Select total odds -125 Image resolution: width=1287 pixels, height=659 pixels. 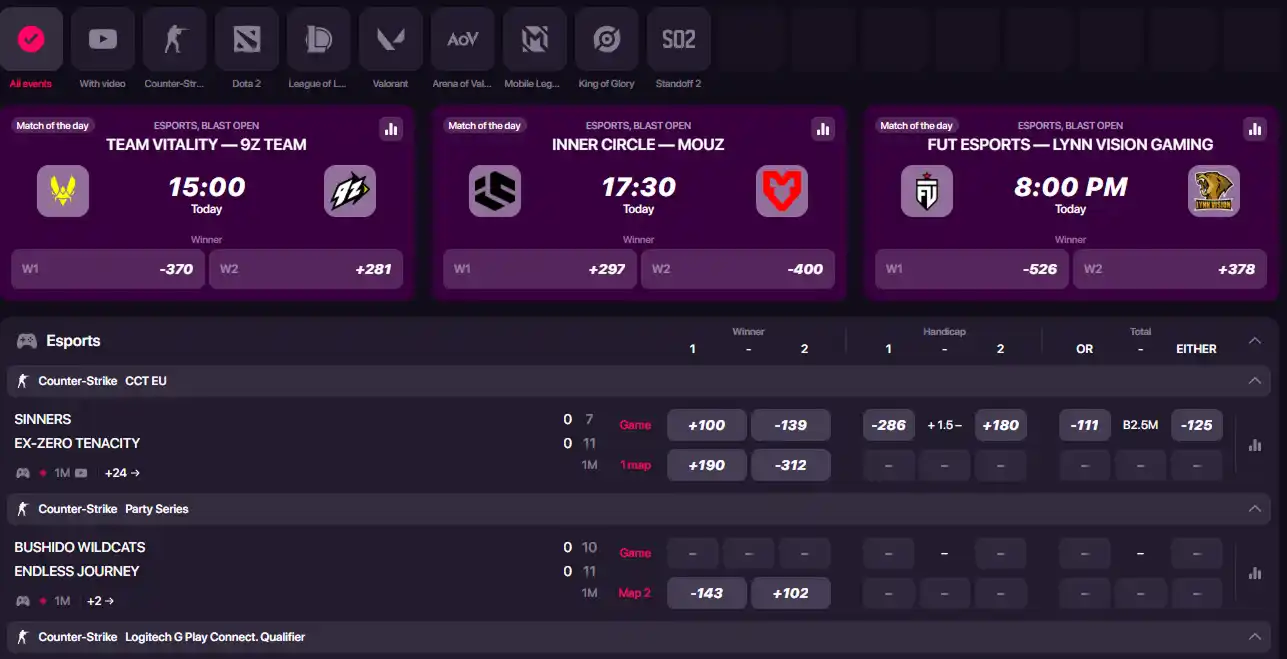(1197, 425)
